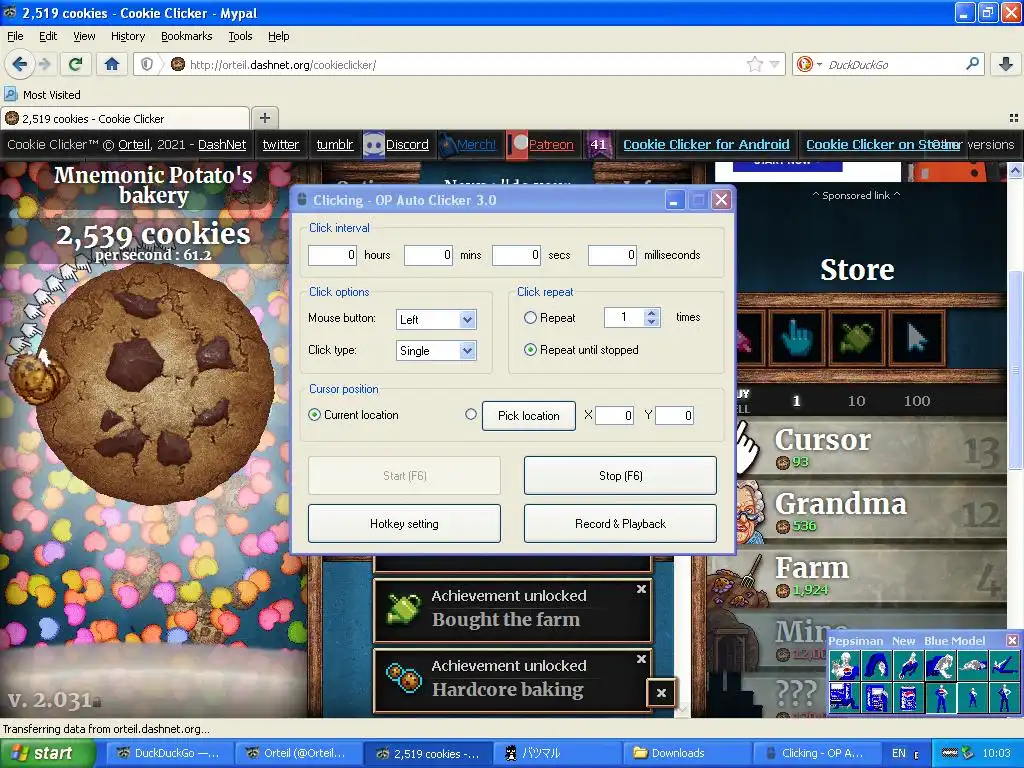Reload the Cookie Clicker page
This screenshot has width=1024, height=768.
(x=76, y=64)
